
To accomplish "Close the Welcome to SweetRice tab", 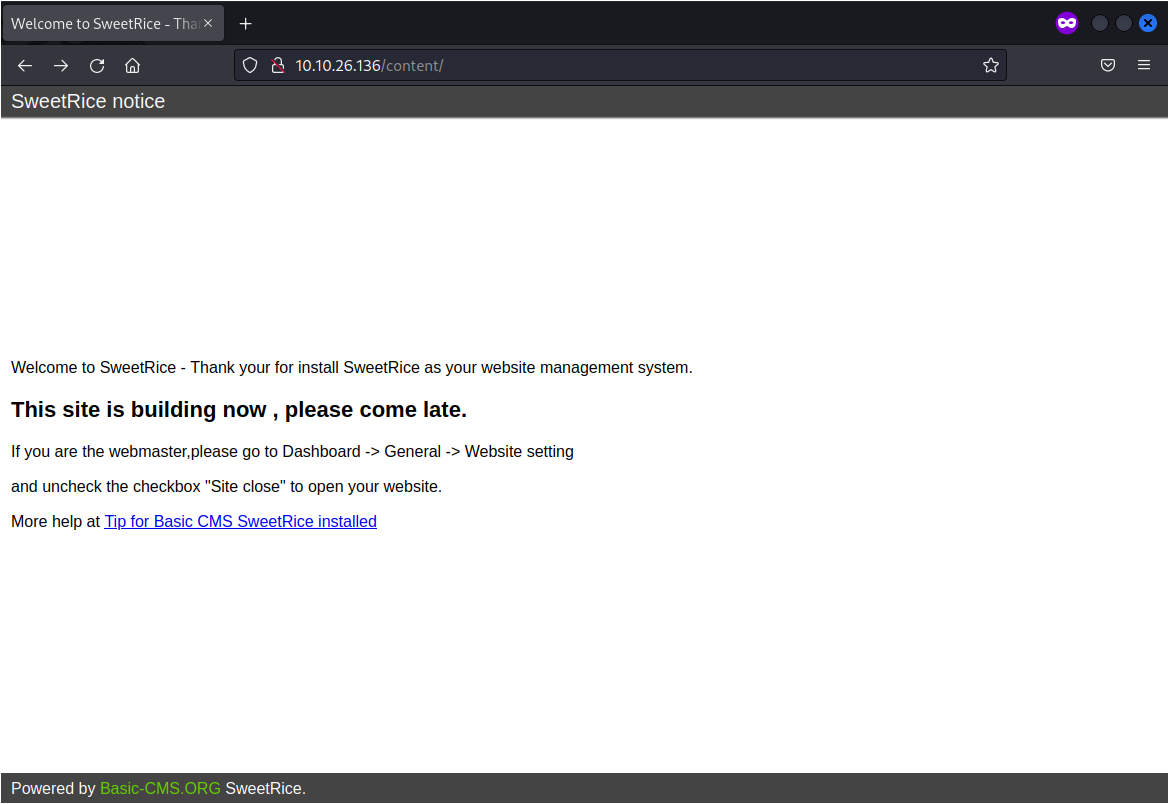I will 208,22.
